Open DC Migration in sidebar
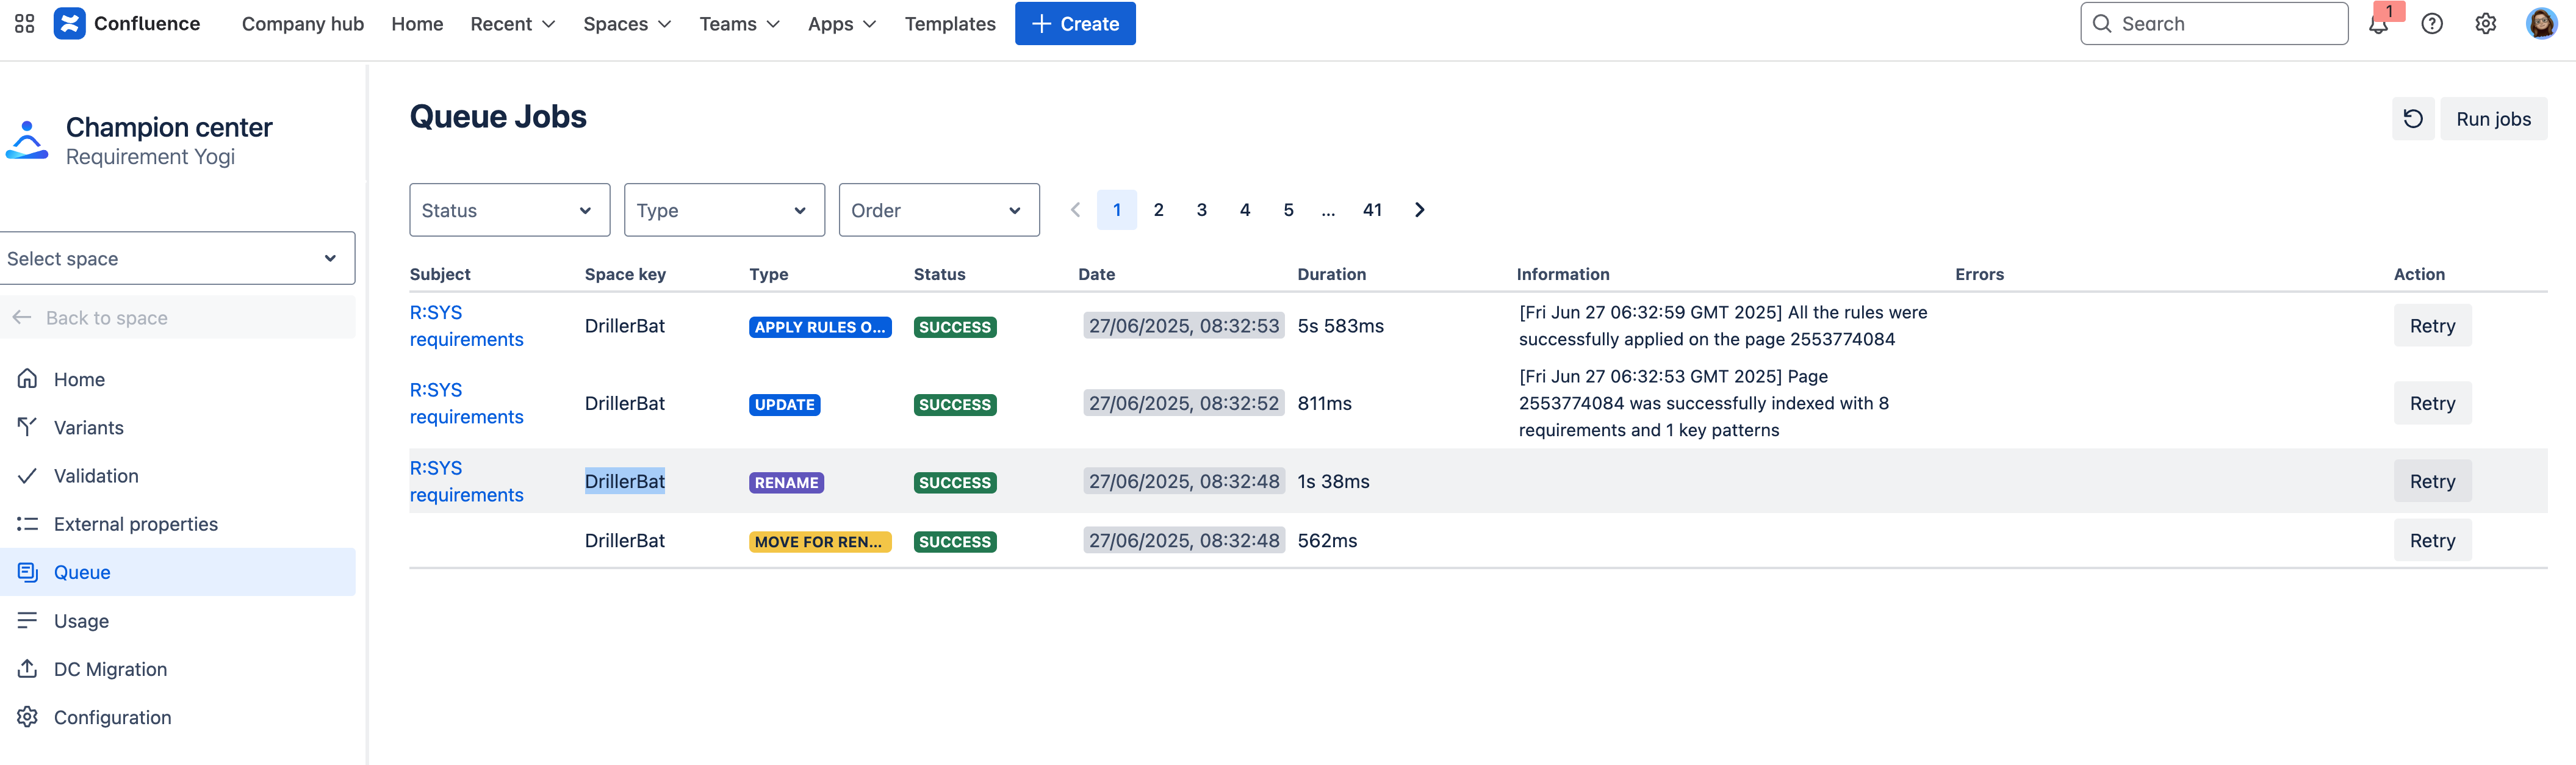The height and width of the screenshot is (765, 2576). click(110, 669)
